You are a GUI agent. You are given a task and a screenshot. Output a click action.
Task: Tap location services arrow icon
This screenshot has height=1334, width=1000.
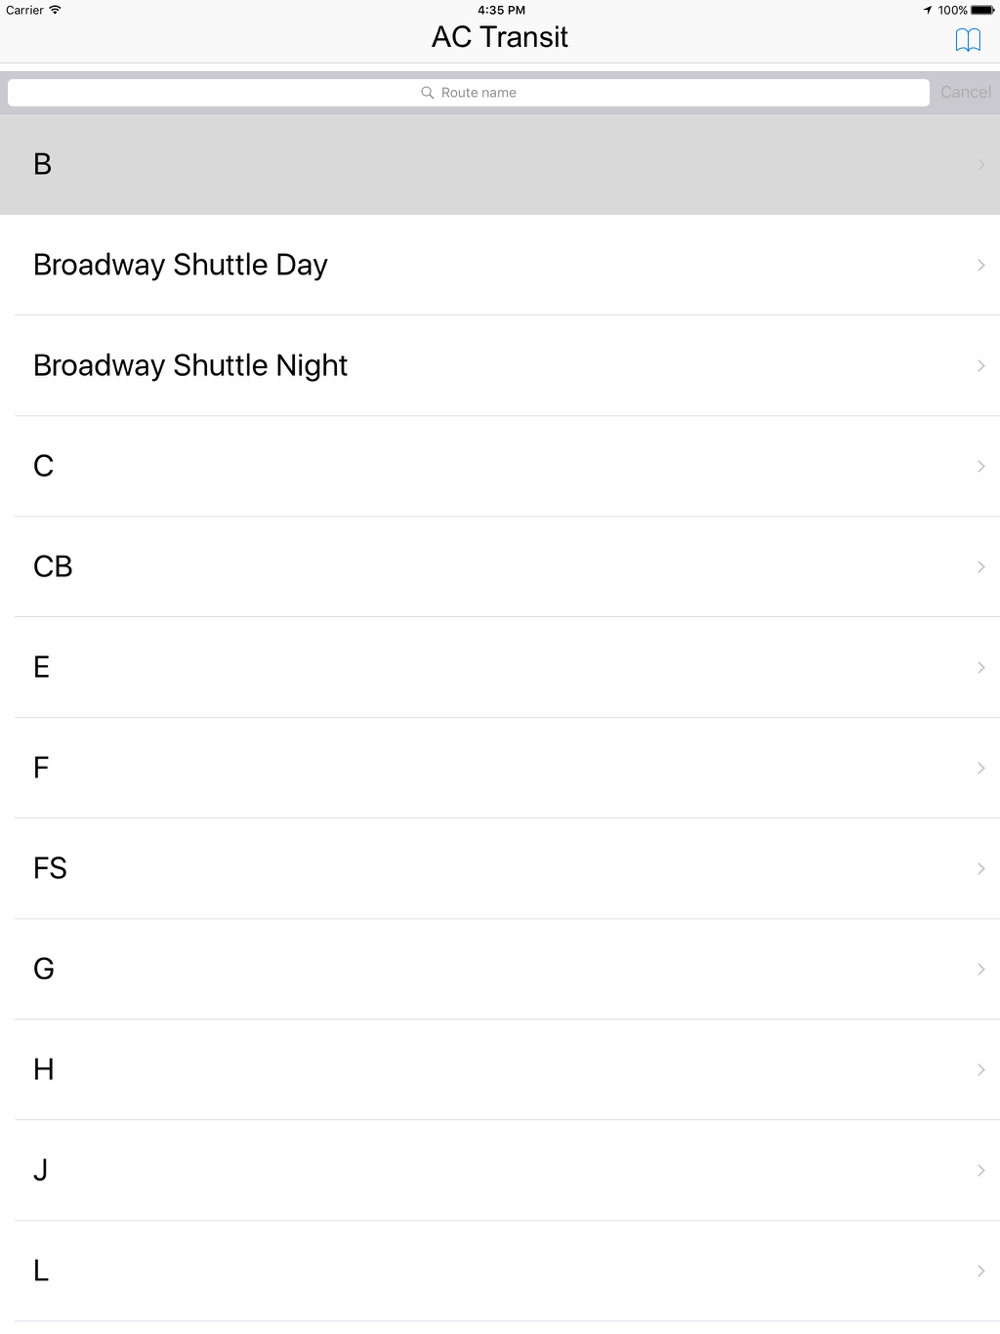tap(927, 10)
